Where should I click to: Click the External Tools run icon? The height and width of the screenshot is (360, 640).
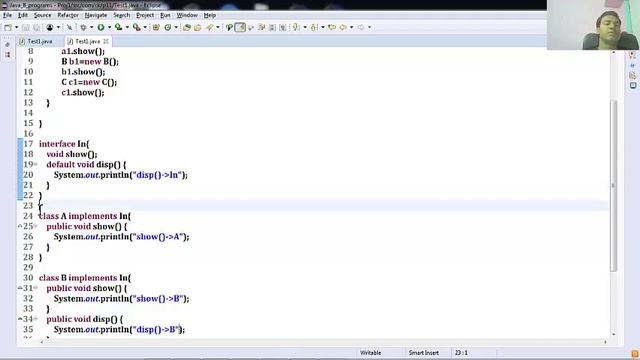pos(137,27)
